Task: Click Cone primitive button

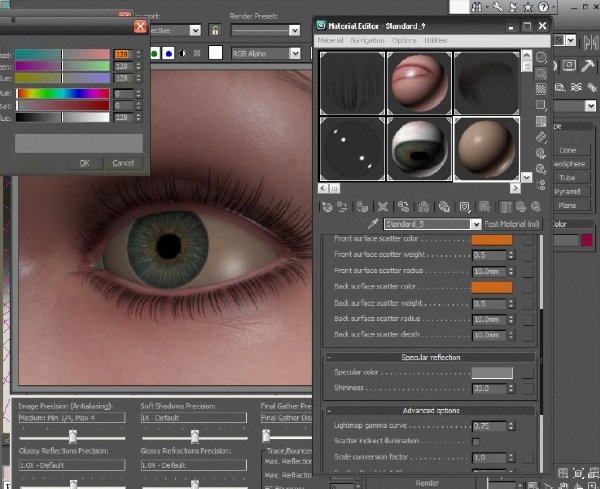Action: coord(567,150)
